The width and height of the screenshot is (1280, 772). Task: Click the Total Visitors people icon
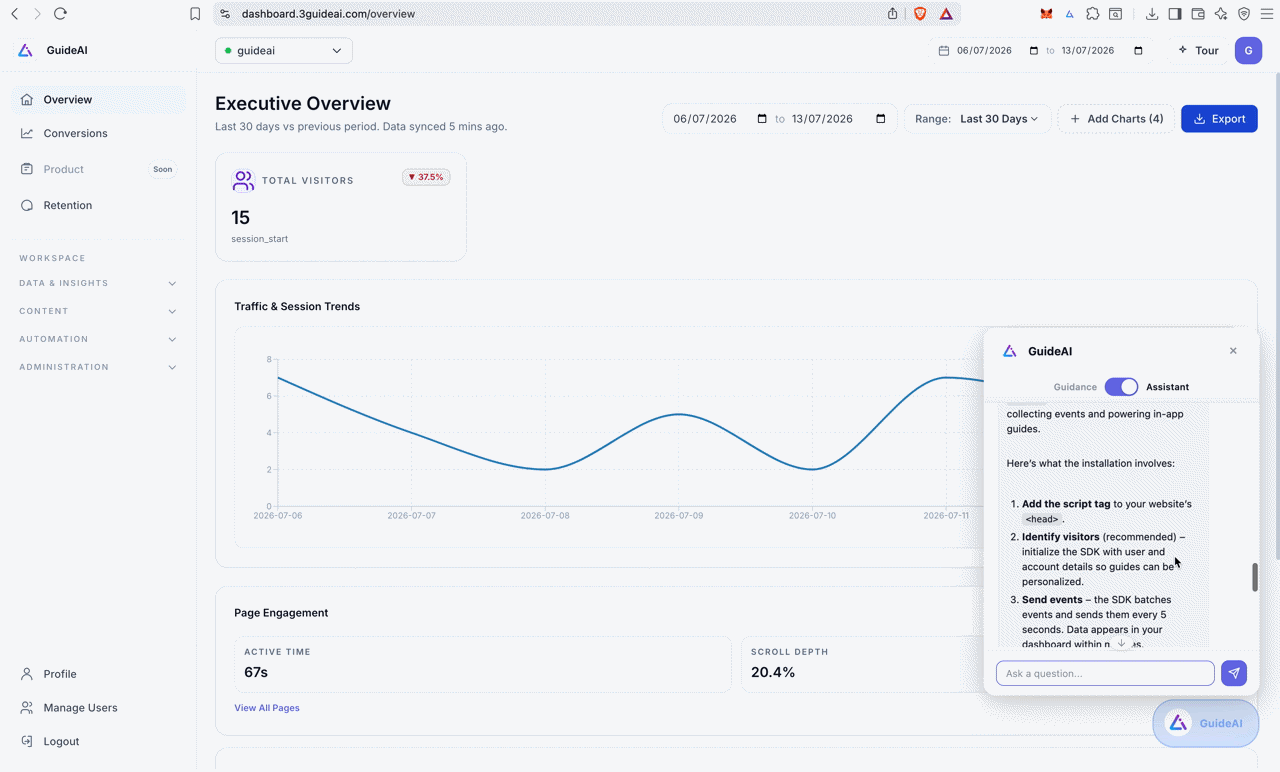click(x=243, y=180)
